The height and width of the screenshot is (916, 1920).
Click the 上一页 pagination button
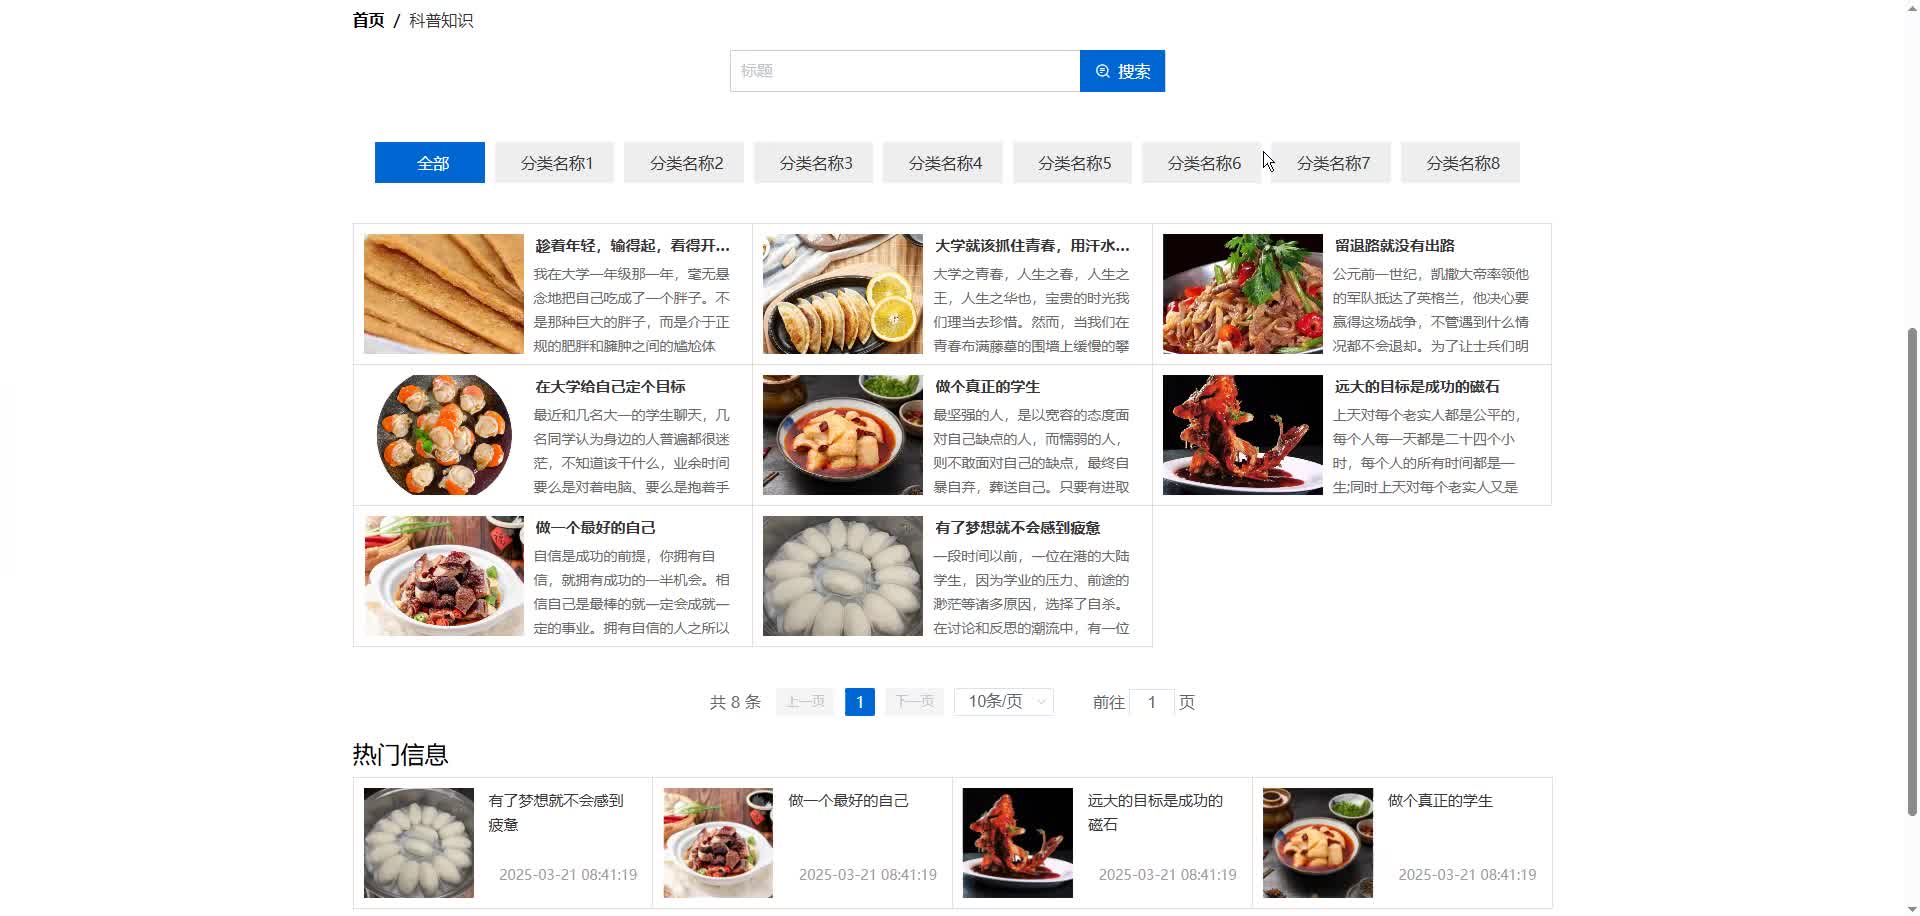804,702
